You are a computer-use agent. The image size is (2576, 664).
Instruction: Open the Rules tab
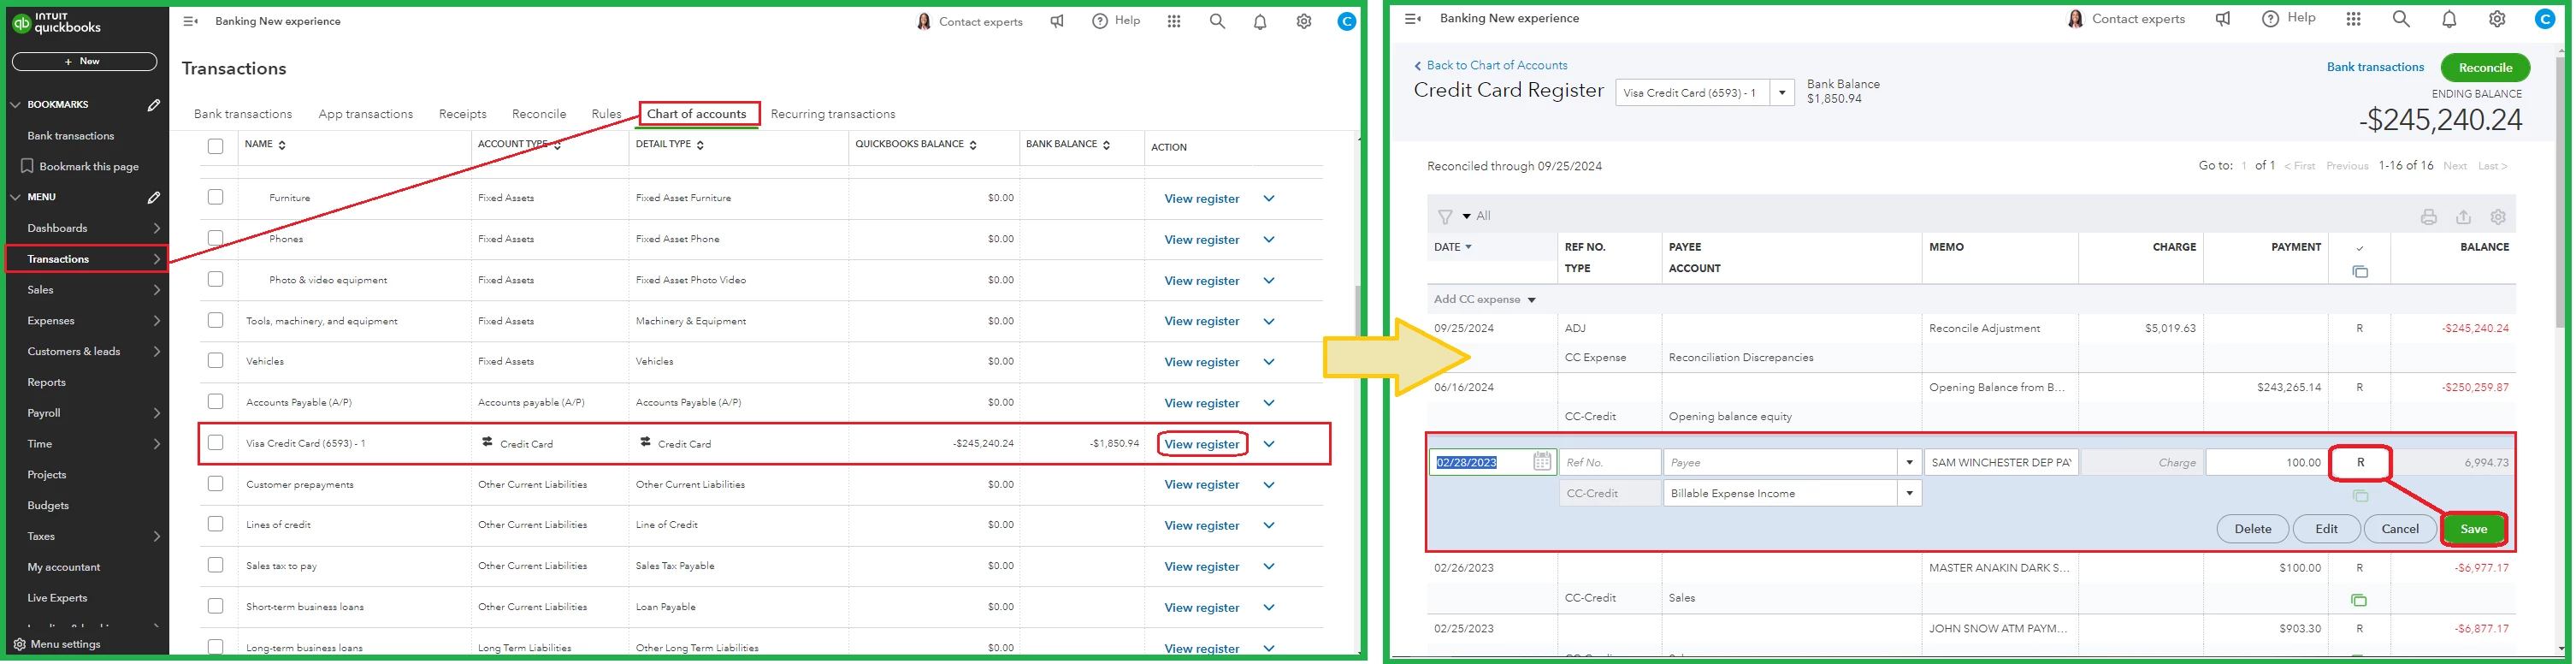(x=606, y=114)
